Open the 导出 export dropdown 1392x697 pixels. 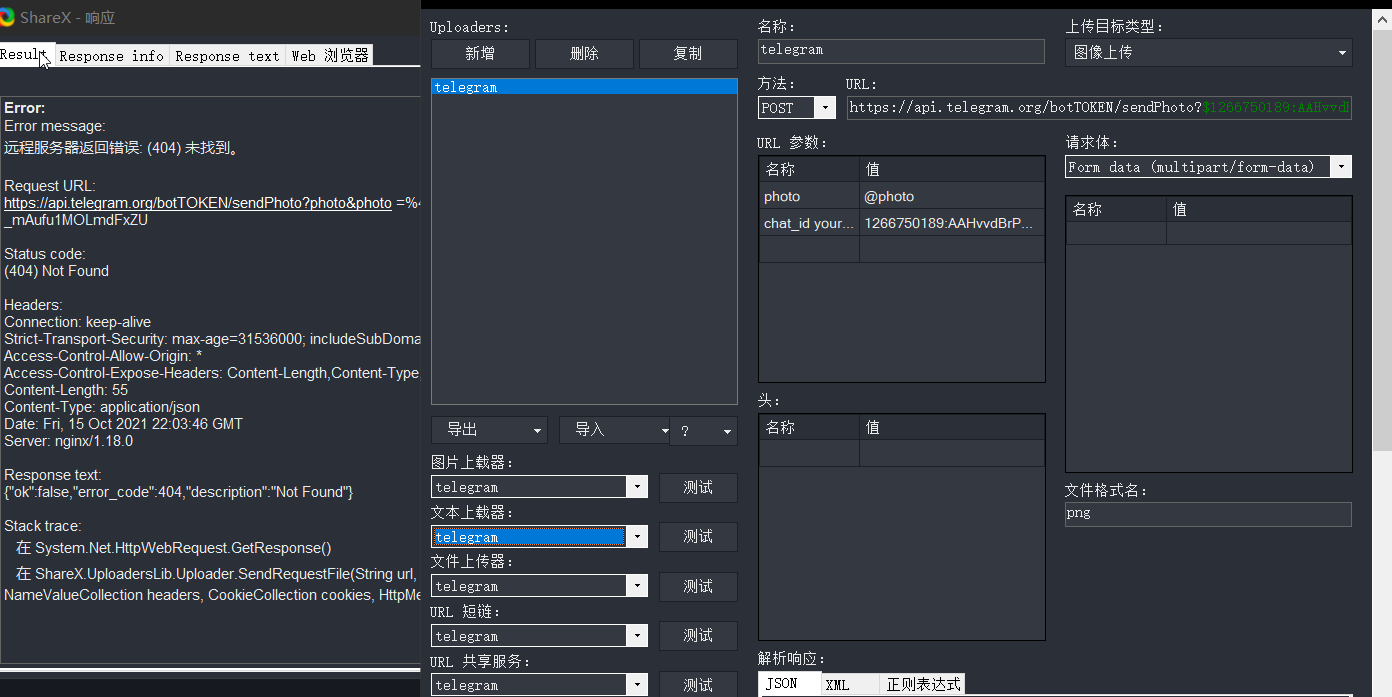[x=489, y=430]
